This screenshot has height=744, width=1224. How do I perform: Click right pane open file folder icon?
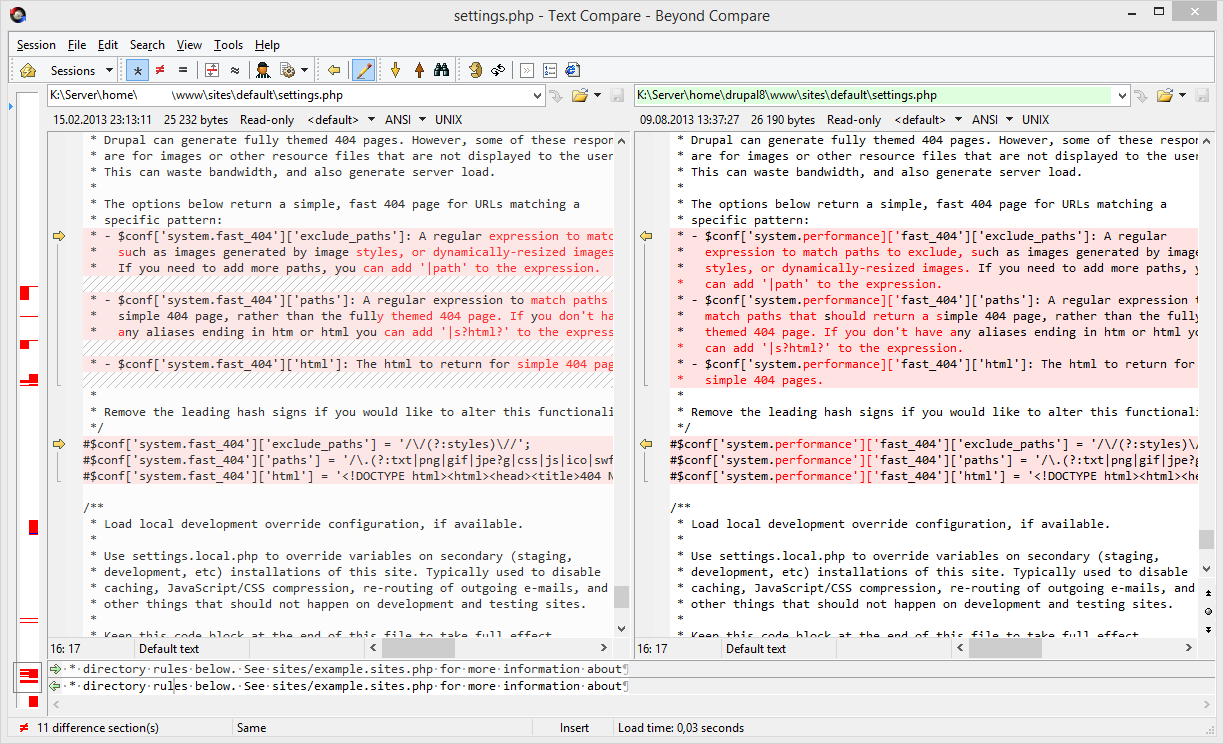pos(1165,95)
